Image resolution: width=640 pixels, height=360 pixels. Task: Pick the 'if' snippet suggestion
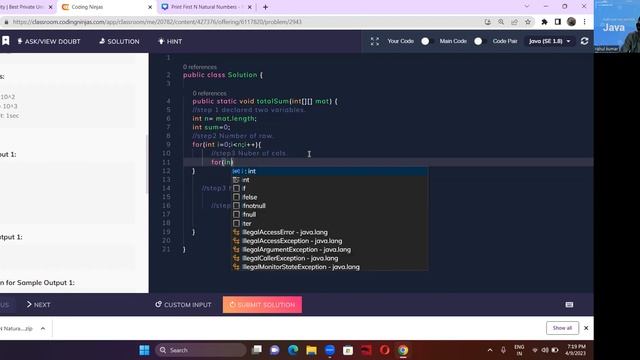[329, 188]
